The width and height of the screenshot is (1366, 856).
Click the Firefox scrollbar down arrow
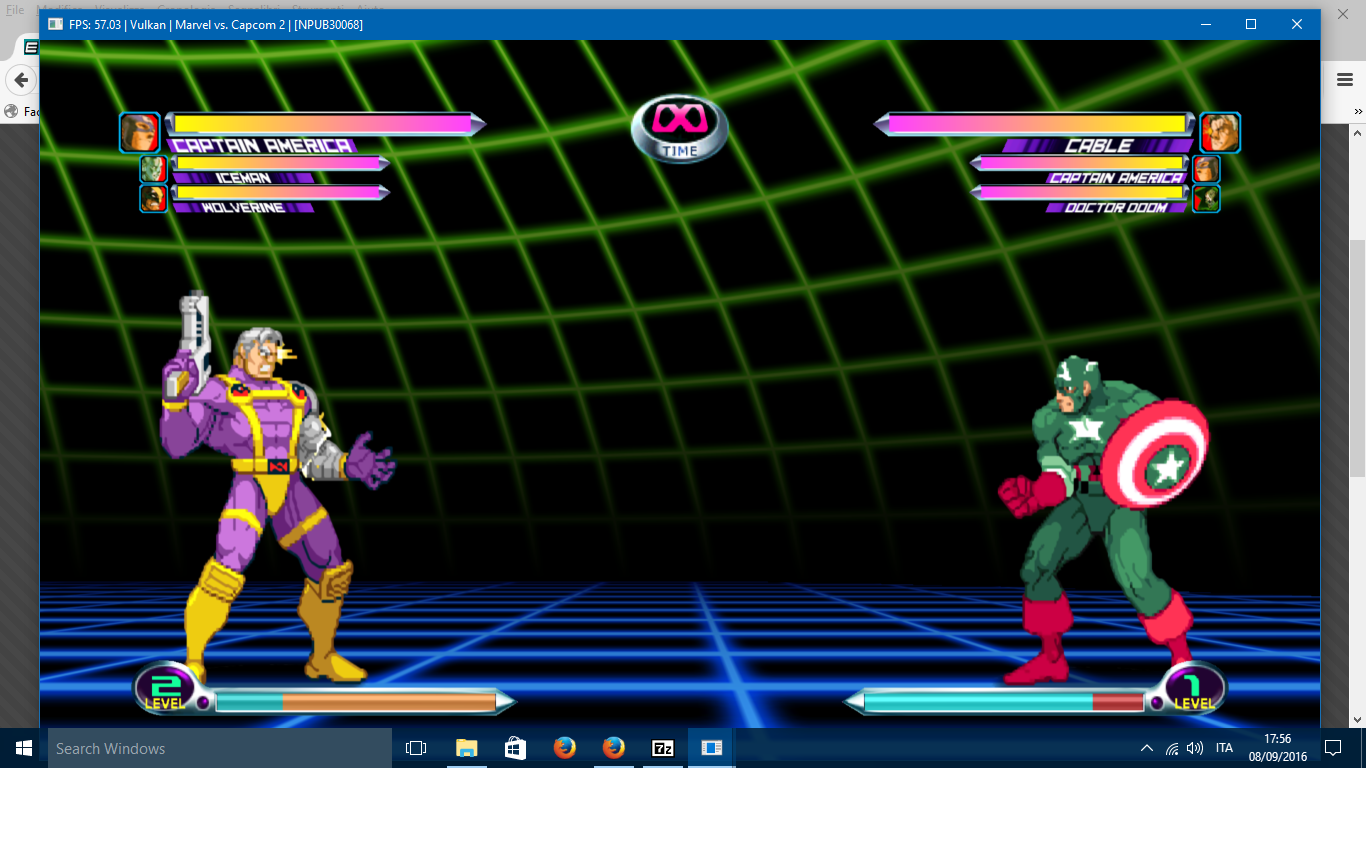[1357, 719]
